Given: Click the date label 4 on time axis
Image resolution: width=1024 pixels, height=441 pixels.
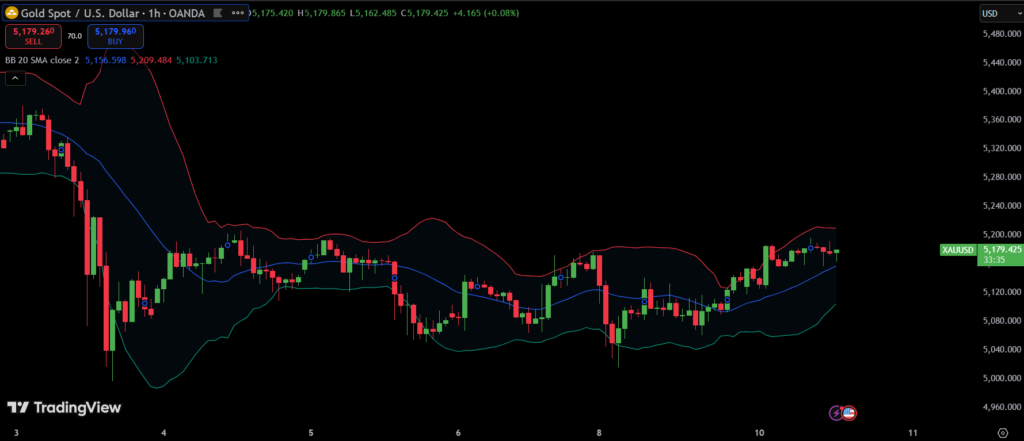Looking at the screenshot, I should (164, 433).
